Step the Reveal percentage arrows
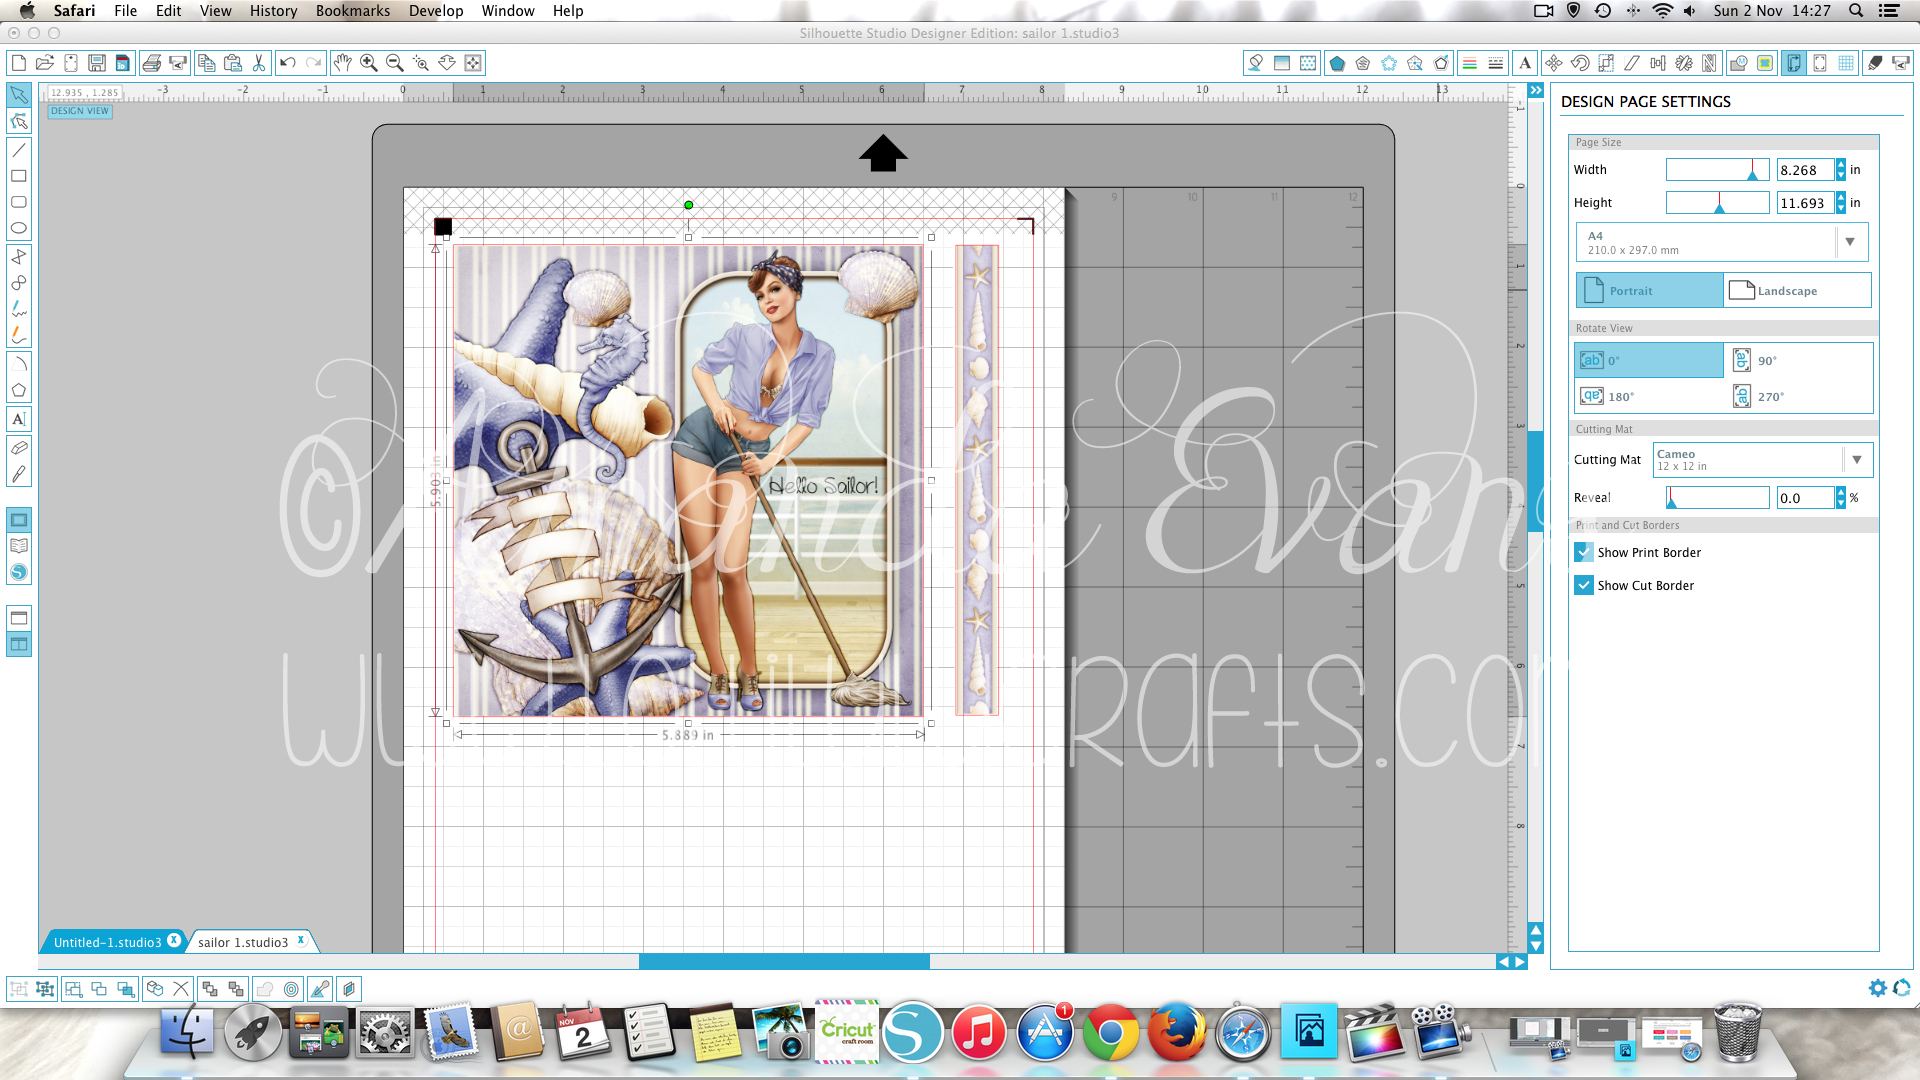 click(1841, 497)
